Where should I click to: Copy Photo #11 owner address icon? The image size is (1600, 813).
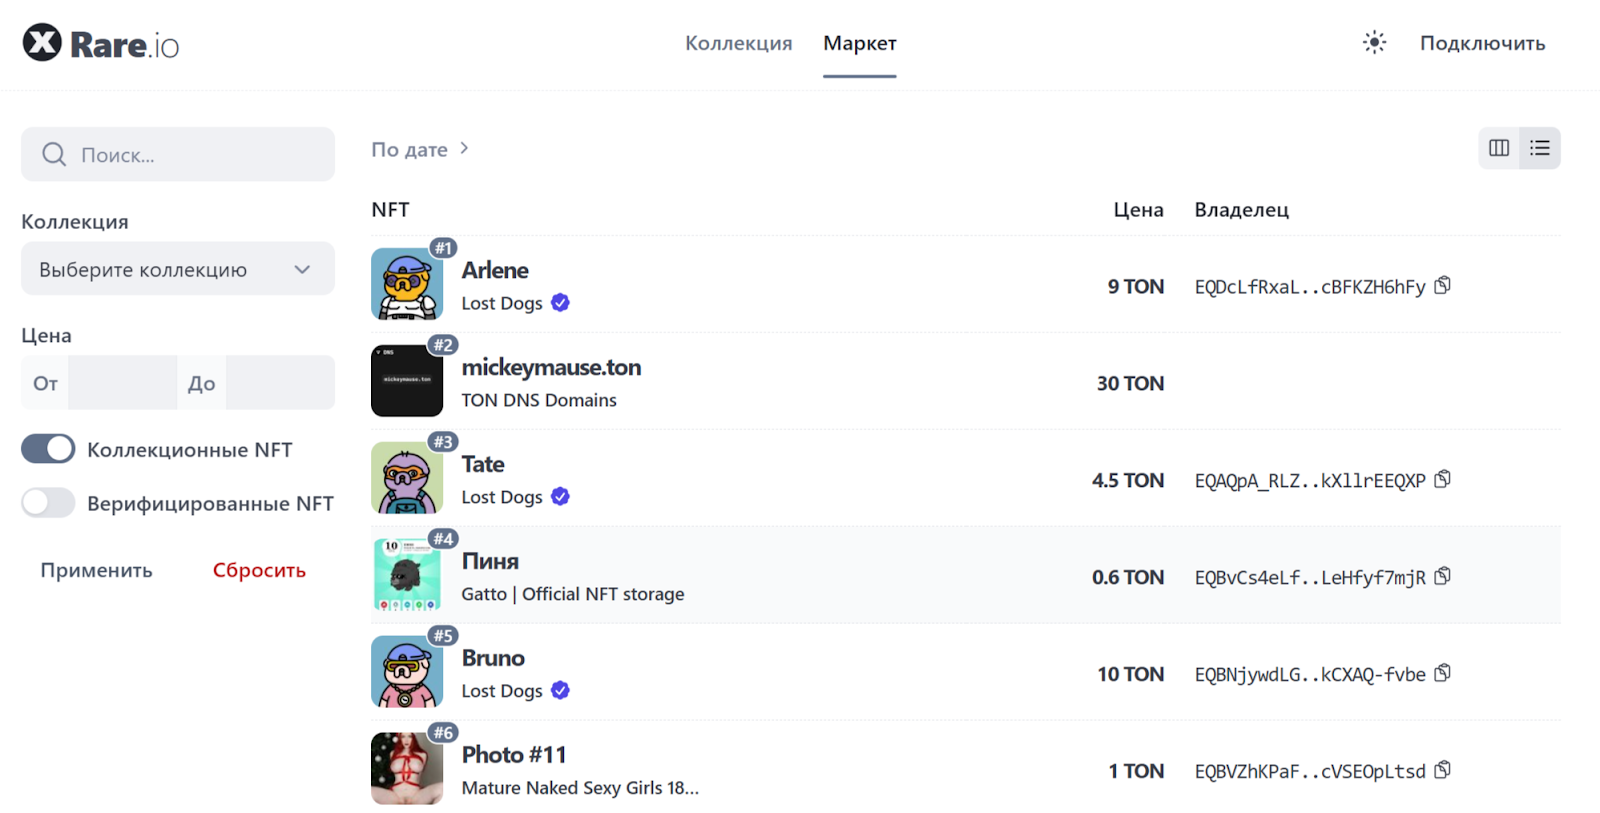1442,771
